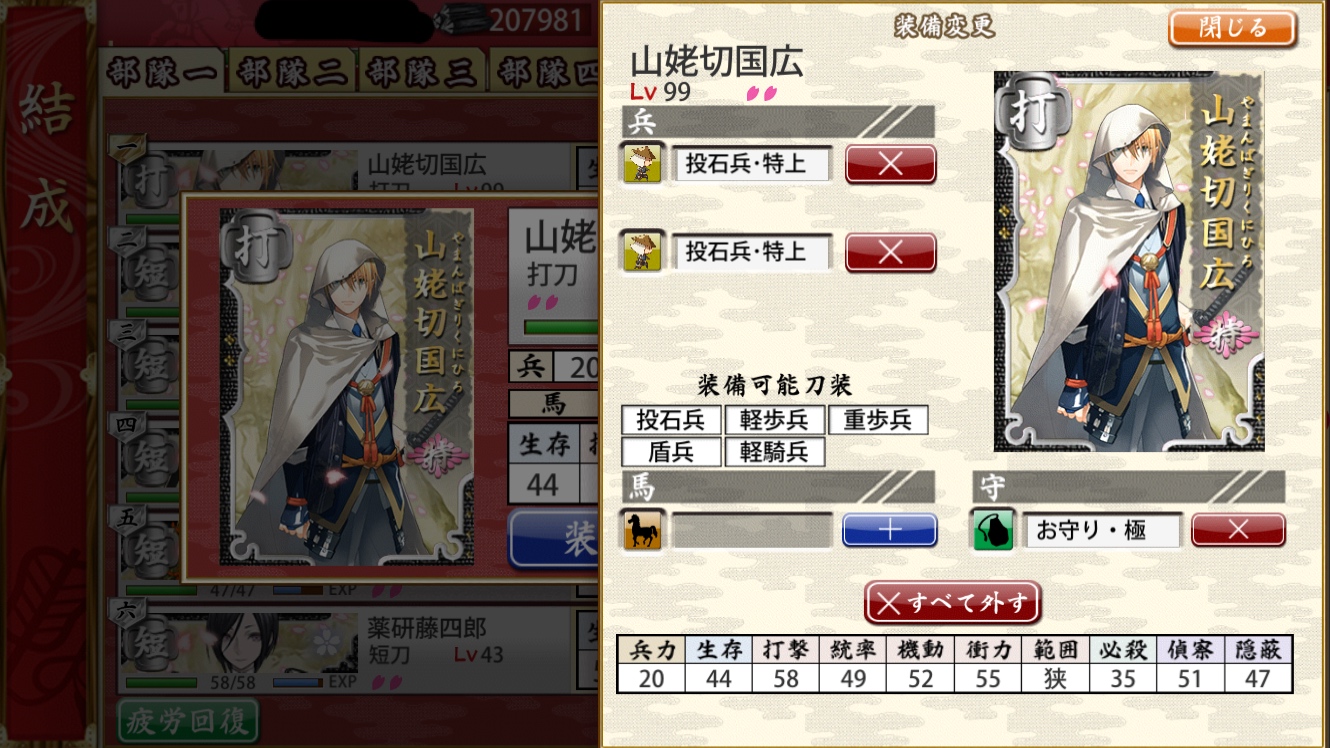Click the black horse icon
Viewport: 1330px width, 748px height.
pos(642,530)
